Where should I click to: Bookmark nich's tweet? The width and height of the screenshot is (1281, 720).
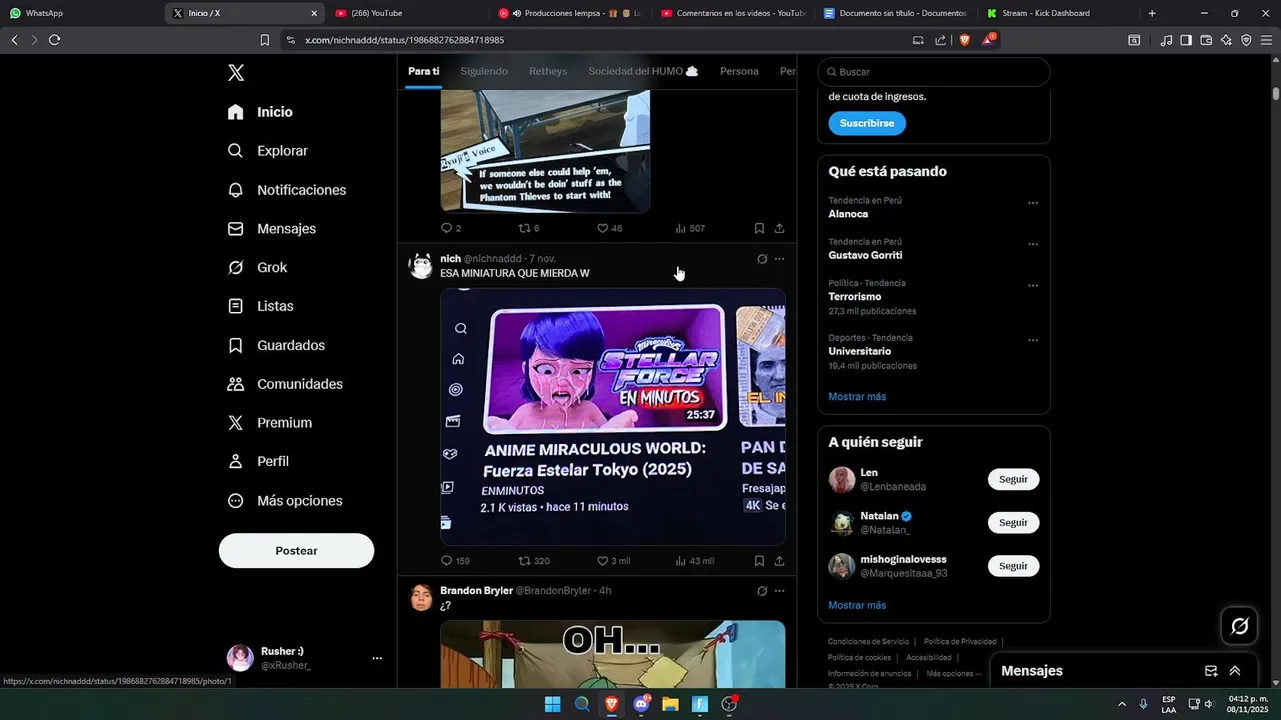[759, 561]
